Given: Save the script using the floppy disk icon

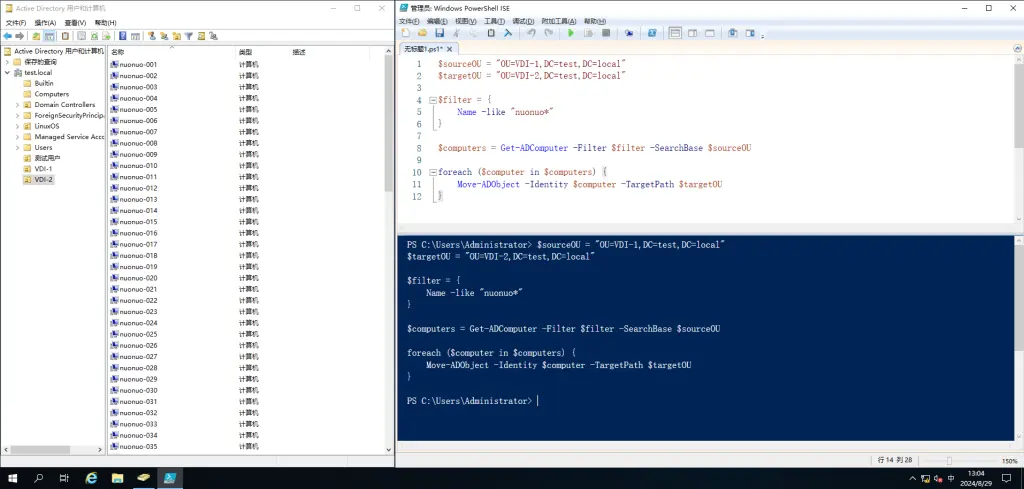Looking at the screenshot, I should (x=438, y=33).
